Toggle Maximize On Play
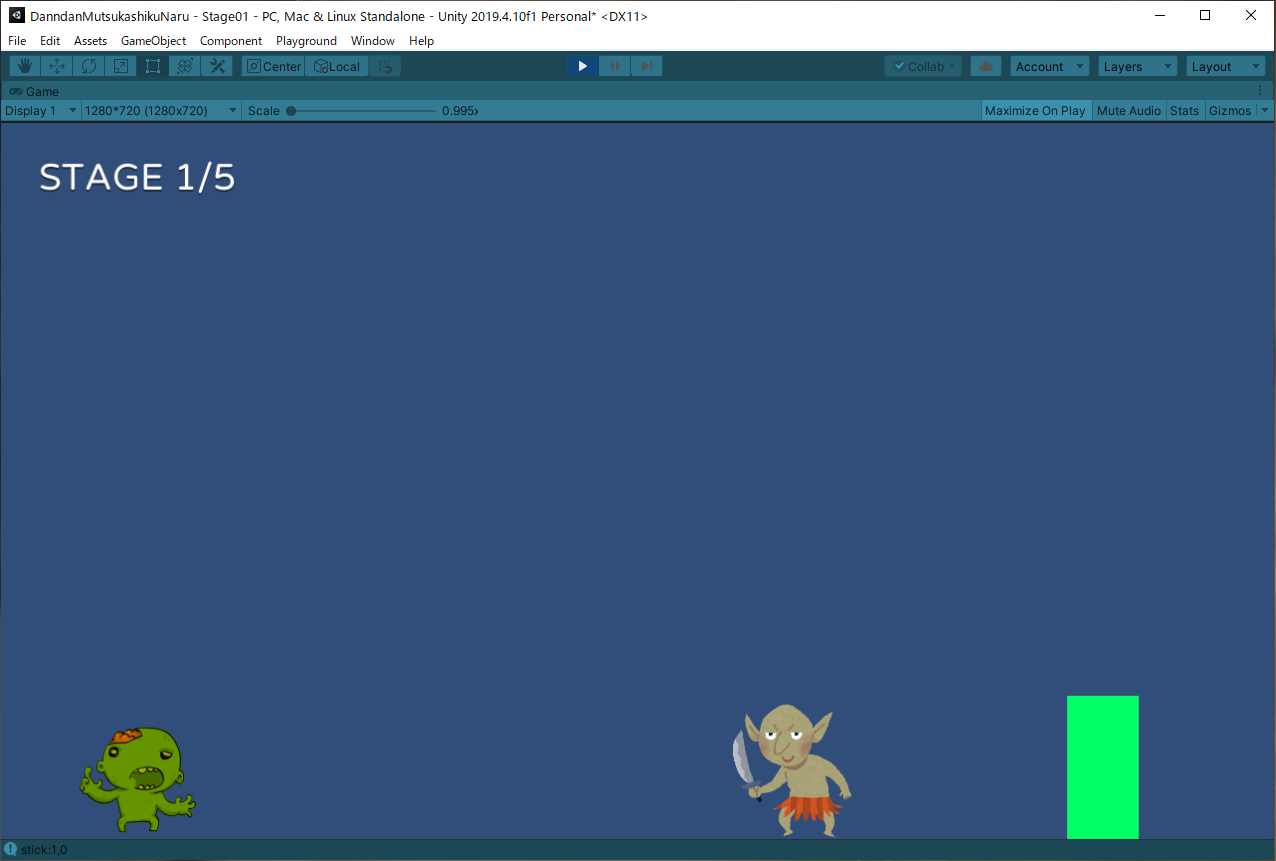The width and height of the screenshot is (1276, 861). point(1035,110)
